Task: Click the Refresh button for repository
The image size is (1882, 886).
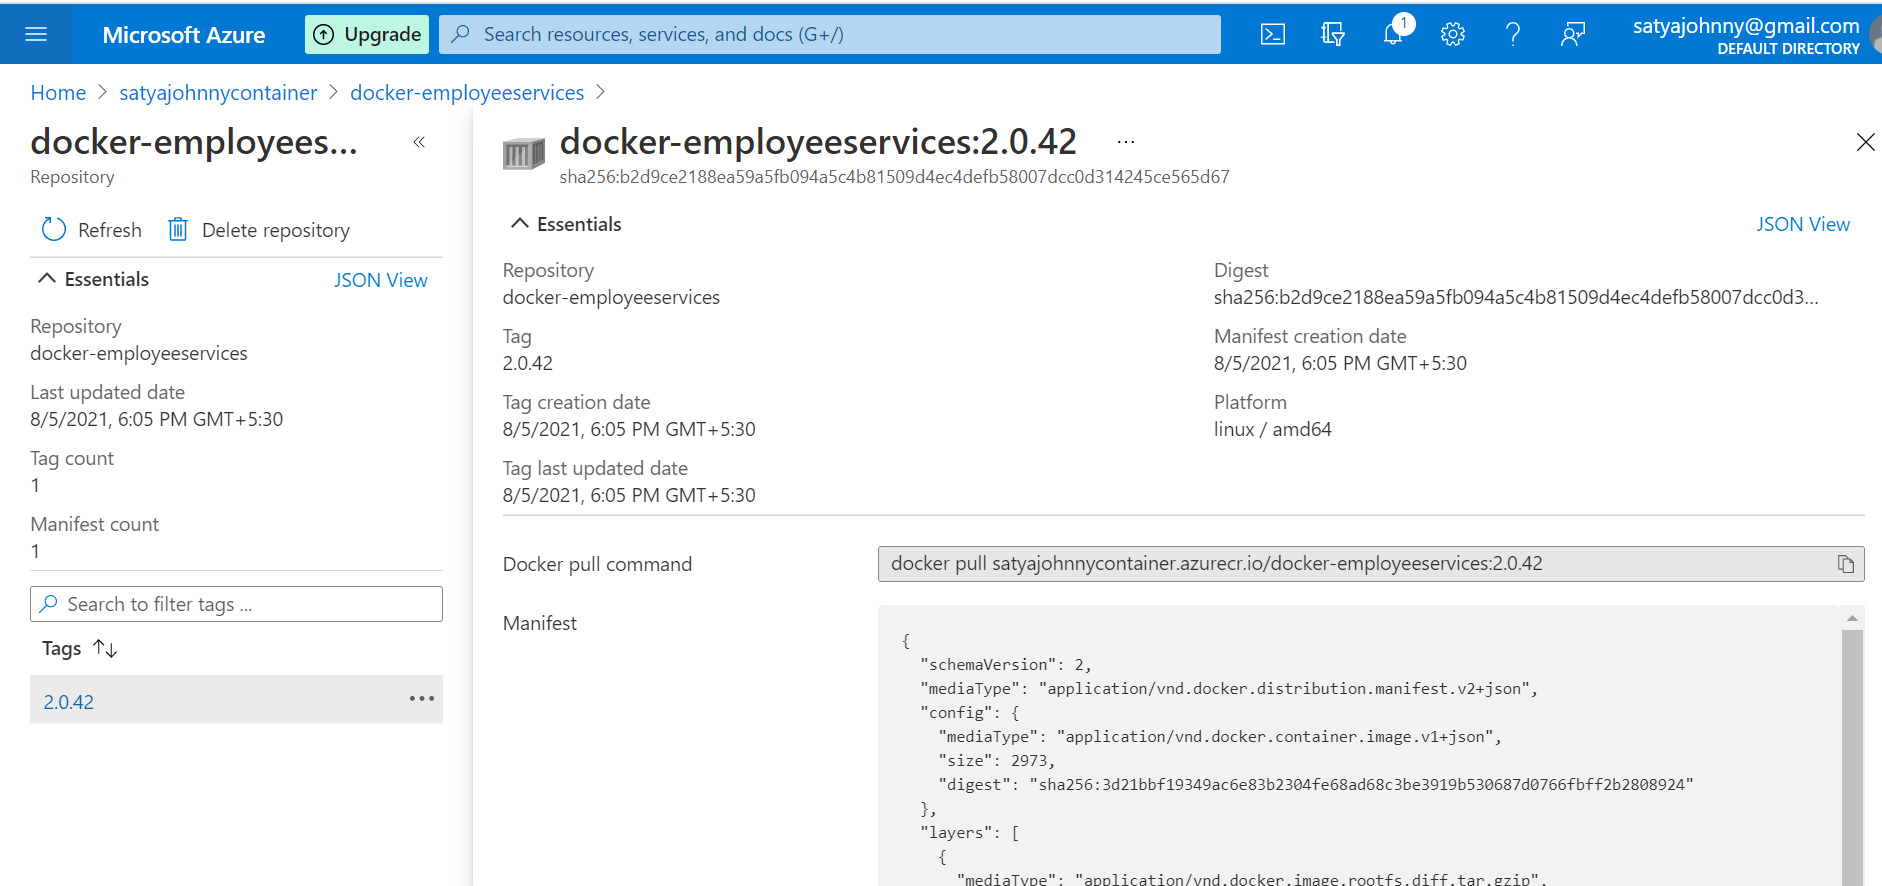Action: 92,230
